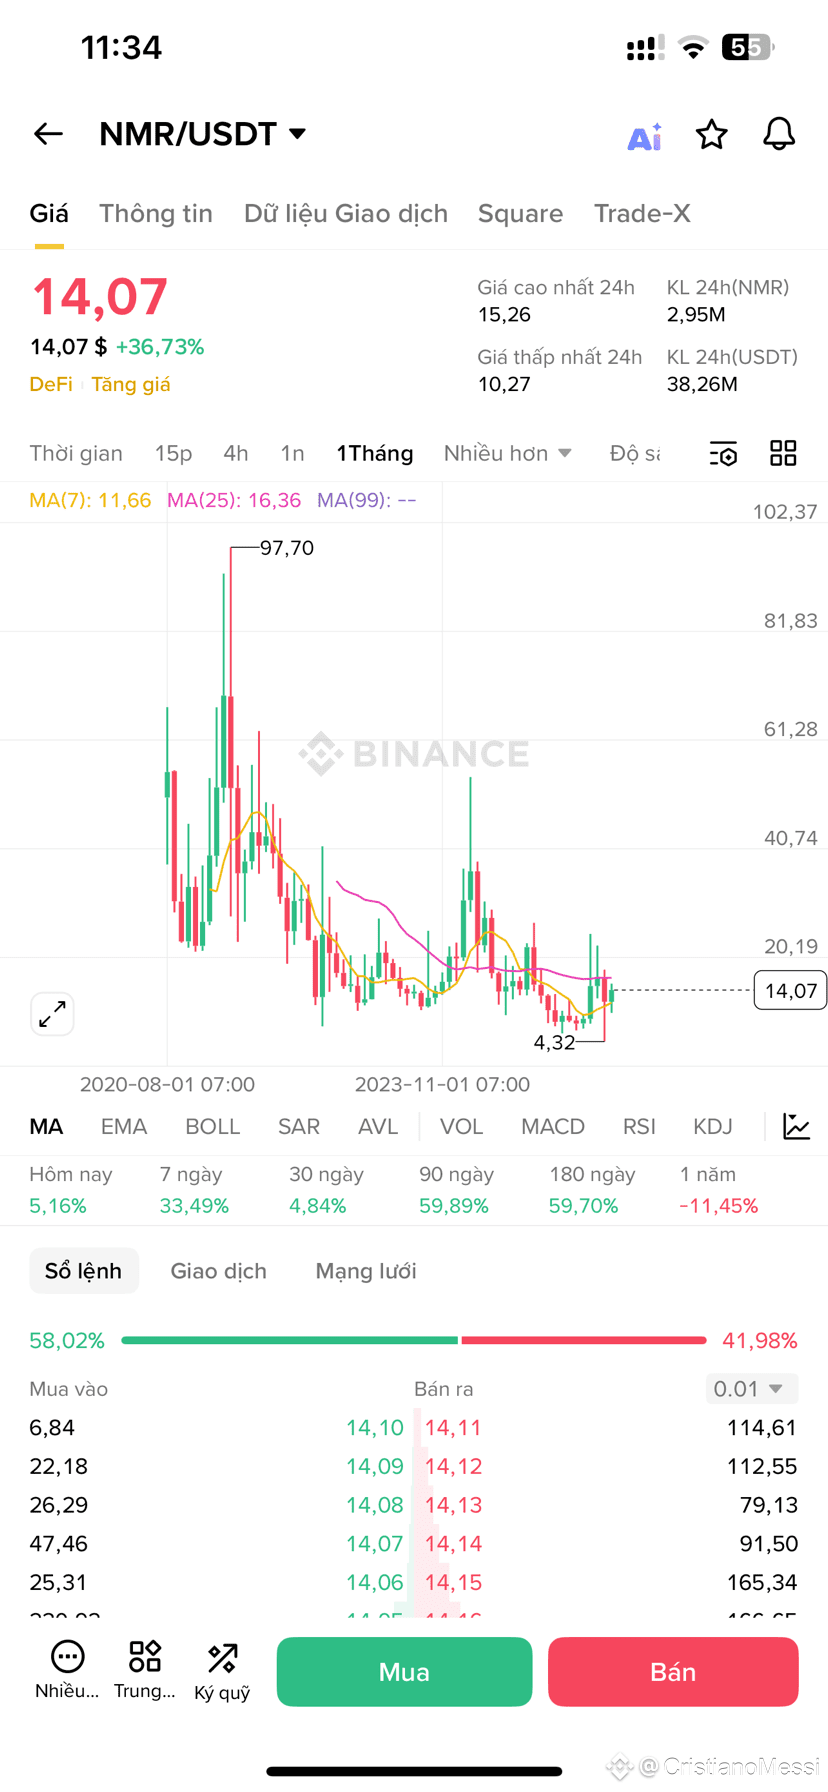The height and width of the screenshot is (1792, 828).
Task: Open the four-squares chart layout icon
Action: coord(783,453)
